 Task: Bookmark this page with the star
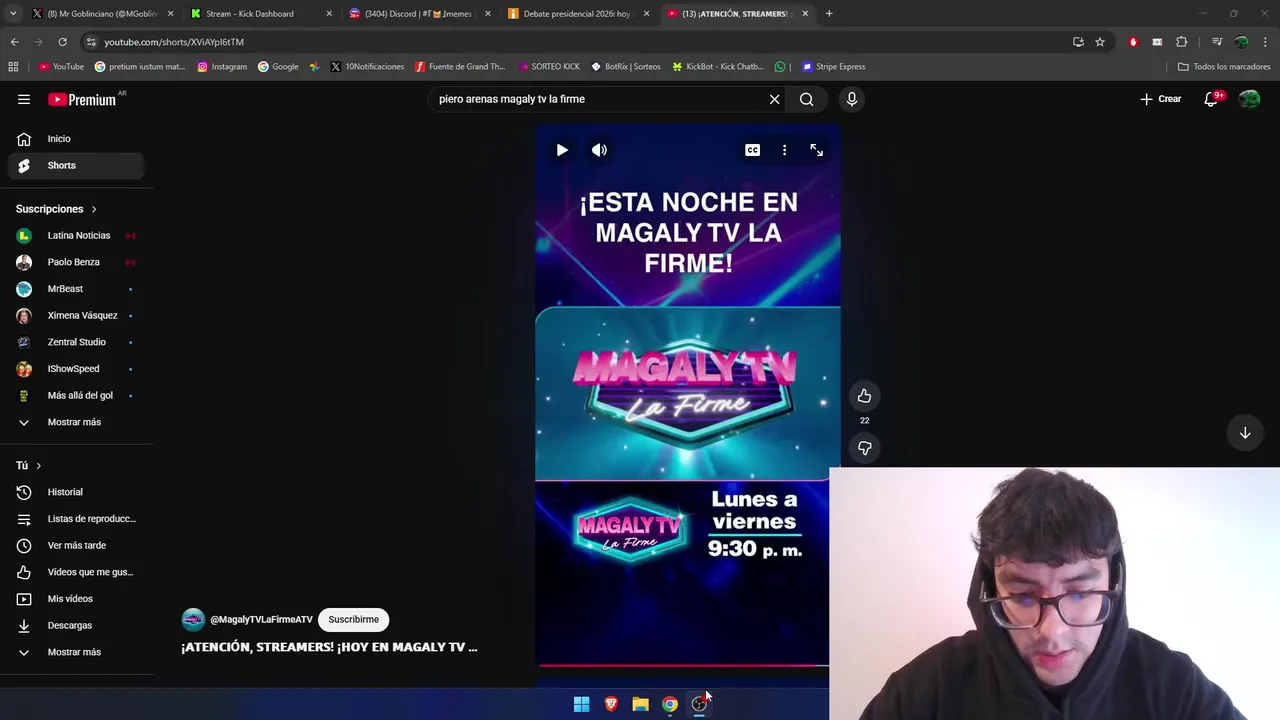pyautogui.click(x=1100, y=42)
